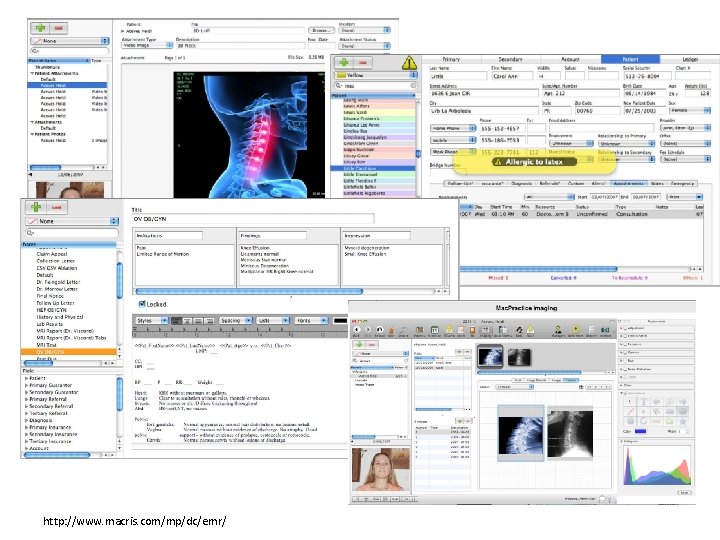720x540 pixels.
Task: Open the Fonts dropdown
Action: 311,321
